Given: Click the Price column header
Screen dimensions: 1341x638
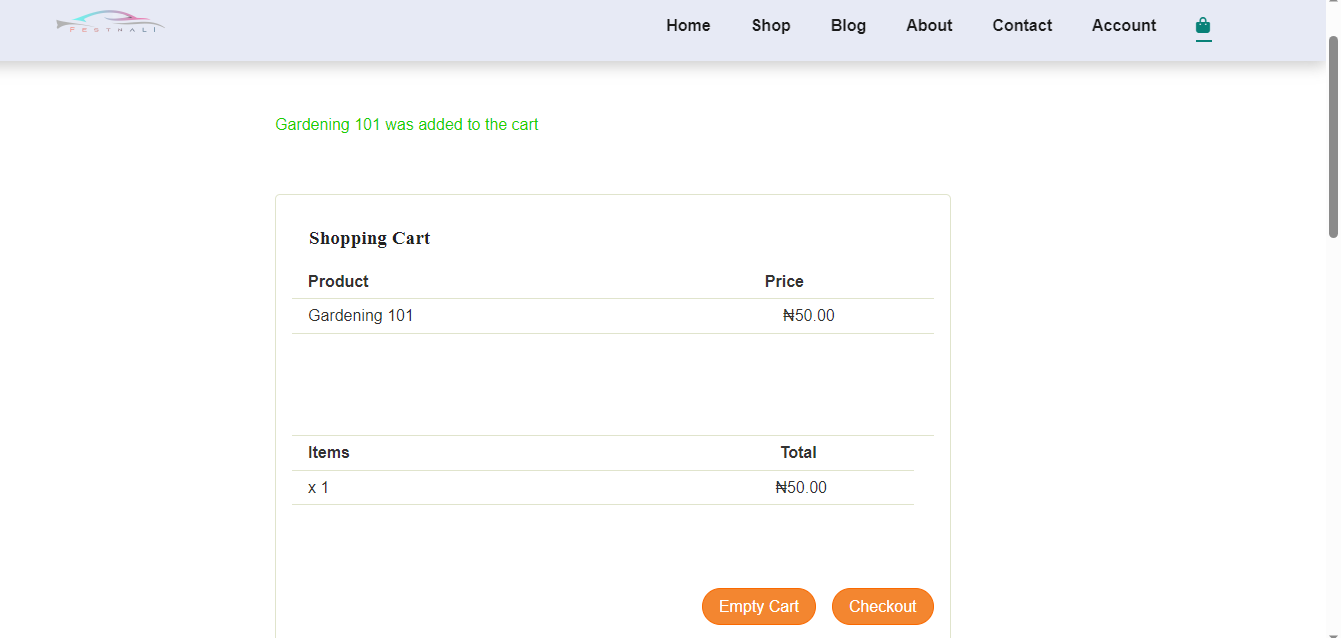Looking at the screenshot, I should [784, 281].
